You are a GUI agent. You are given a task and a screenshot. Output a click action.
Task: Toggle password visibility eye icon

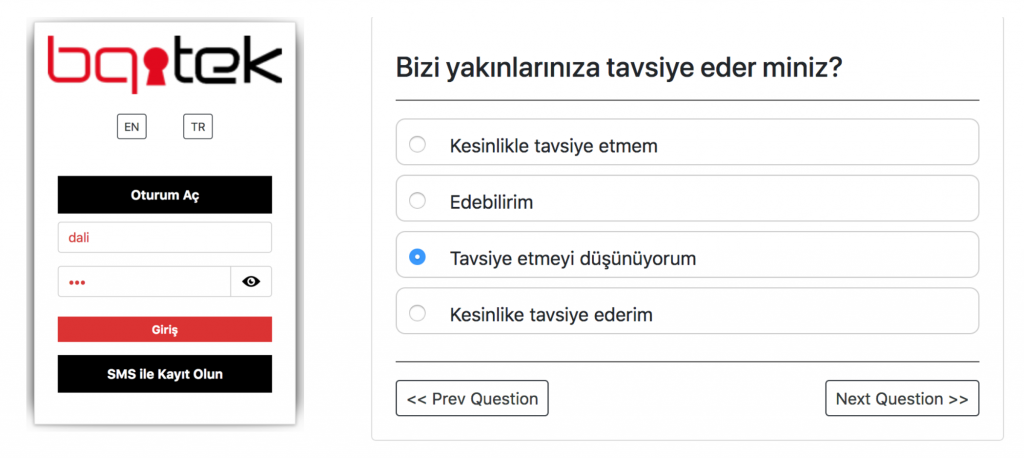click(251, 282)
